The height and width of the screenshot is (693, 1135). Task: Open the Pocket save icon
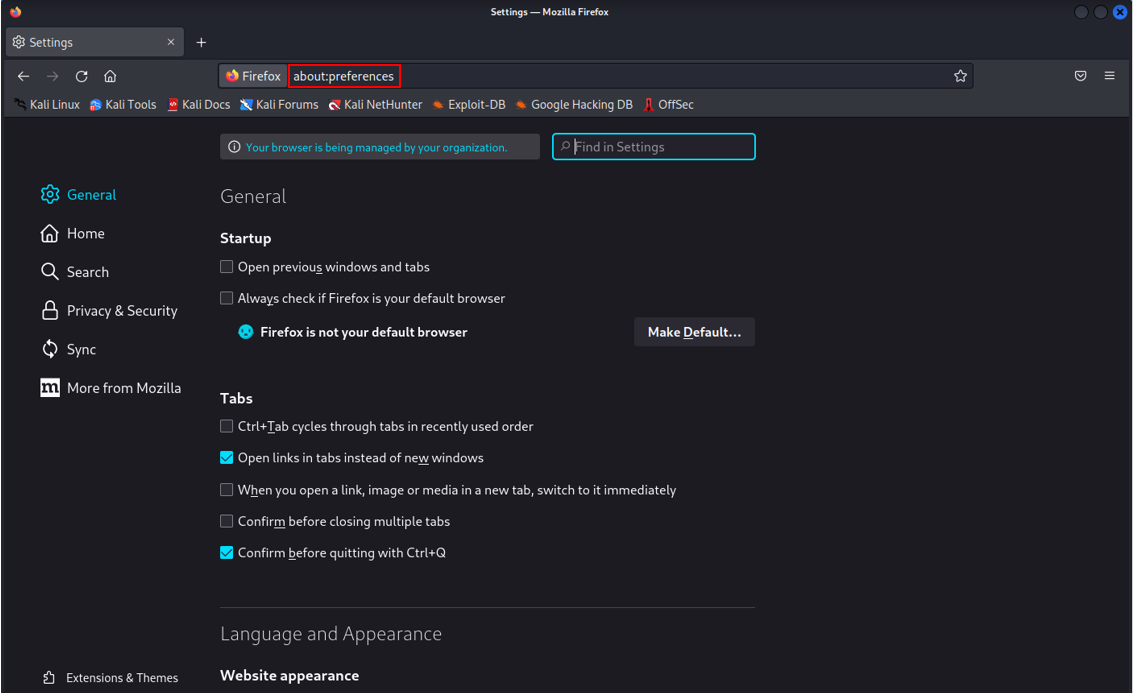coord(1080,76)
